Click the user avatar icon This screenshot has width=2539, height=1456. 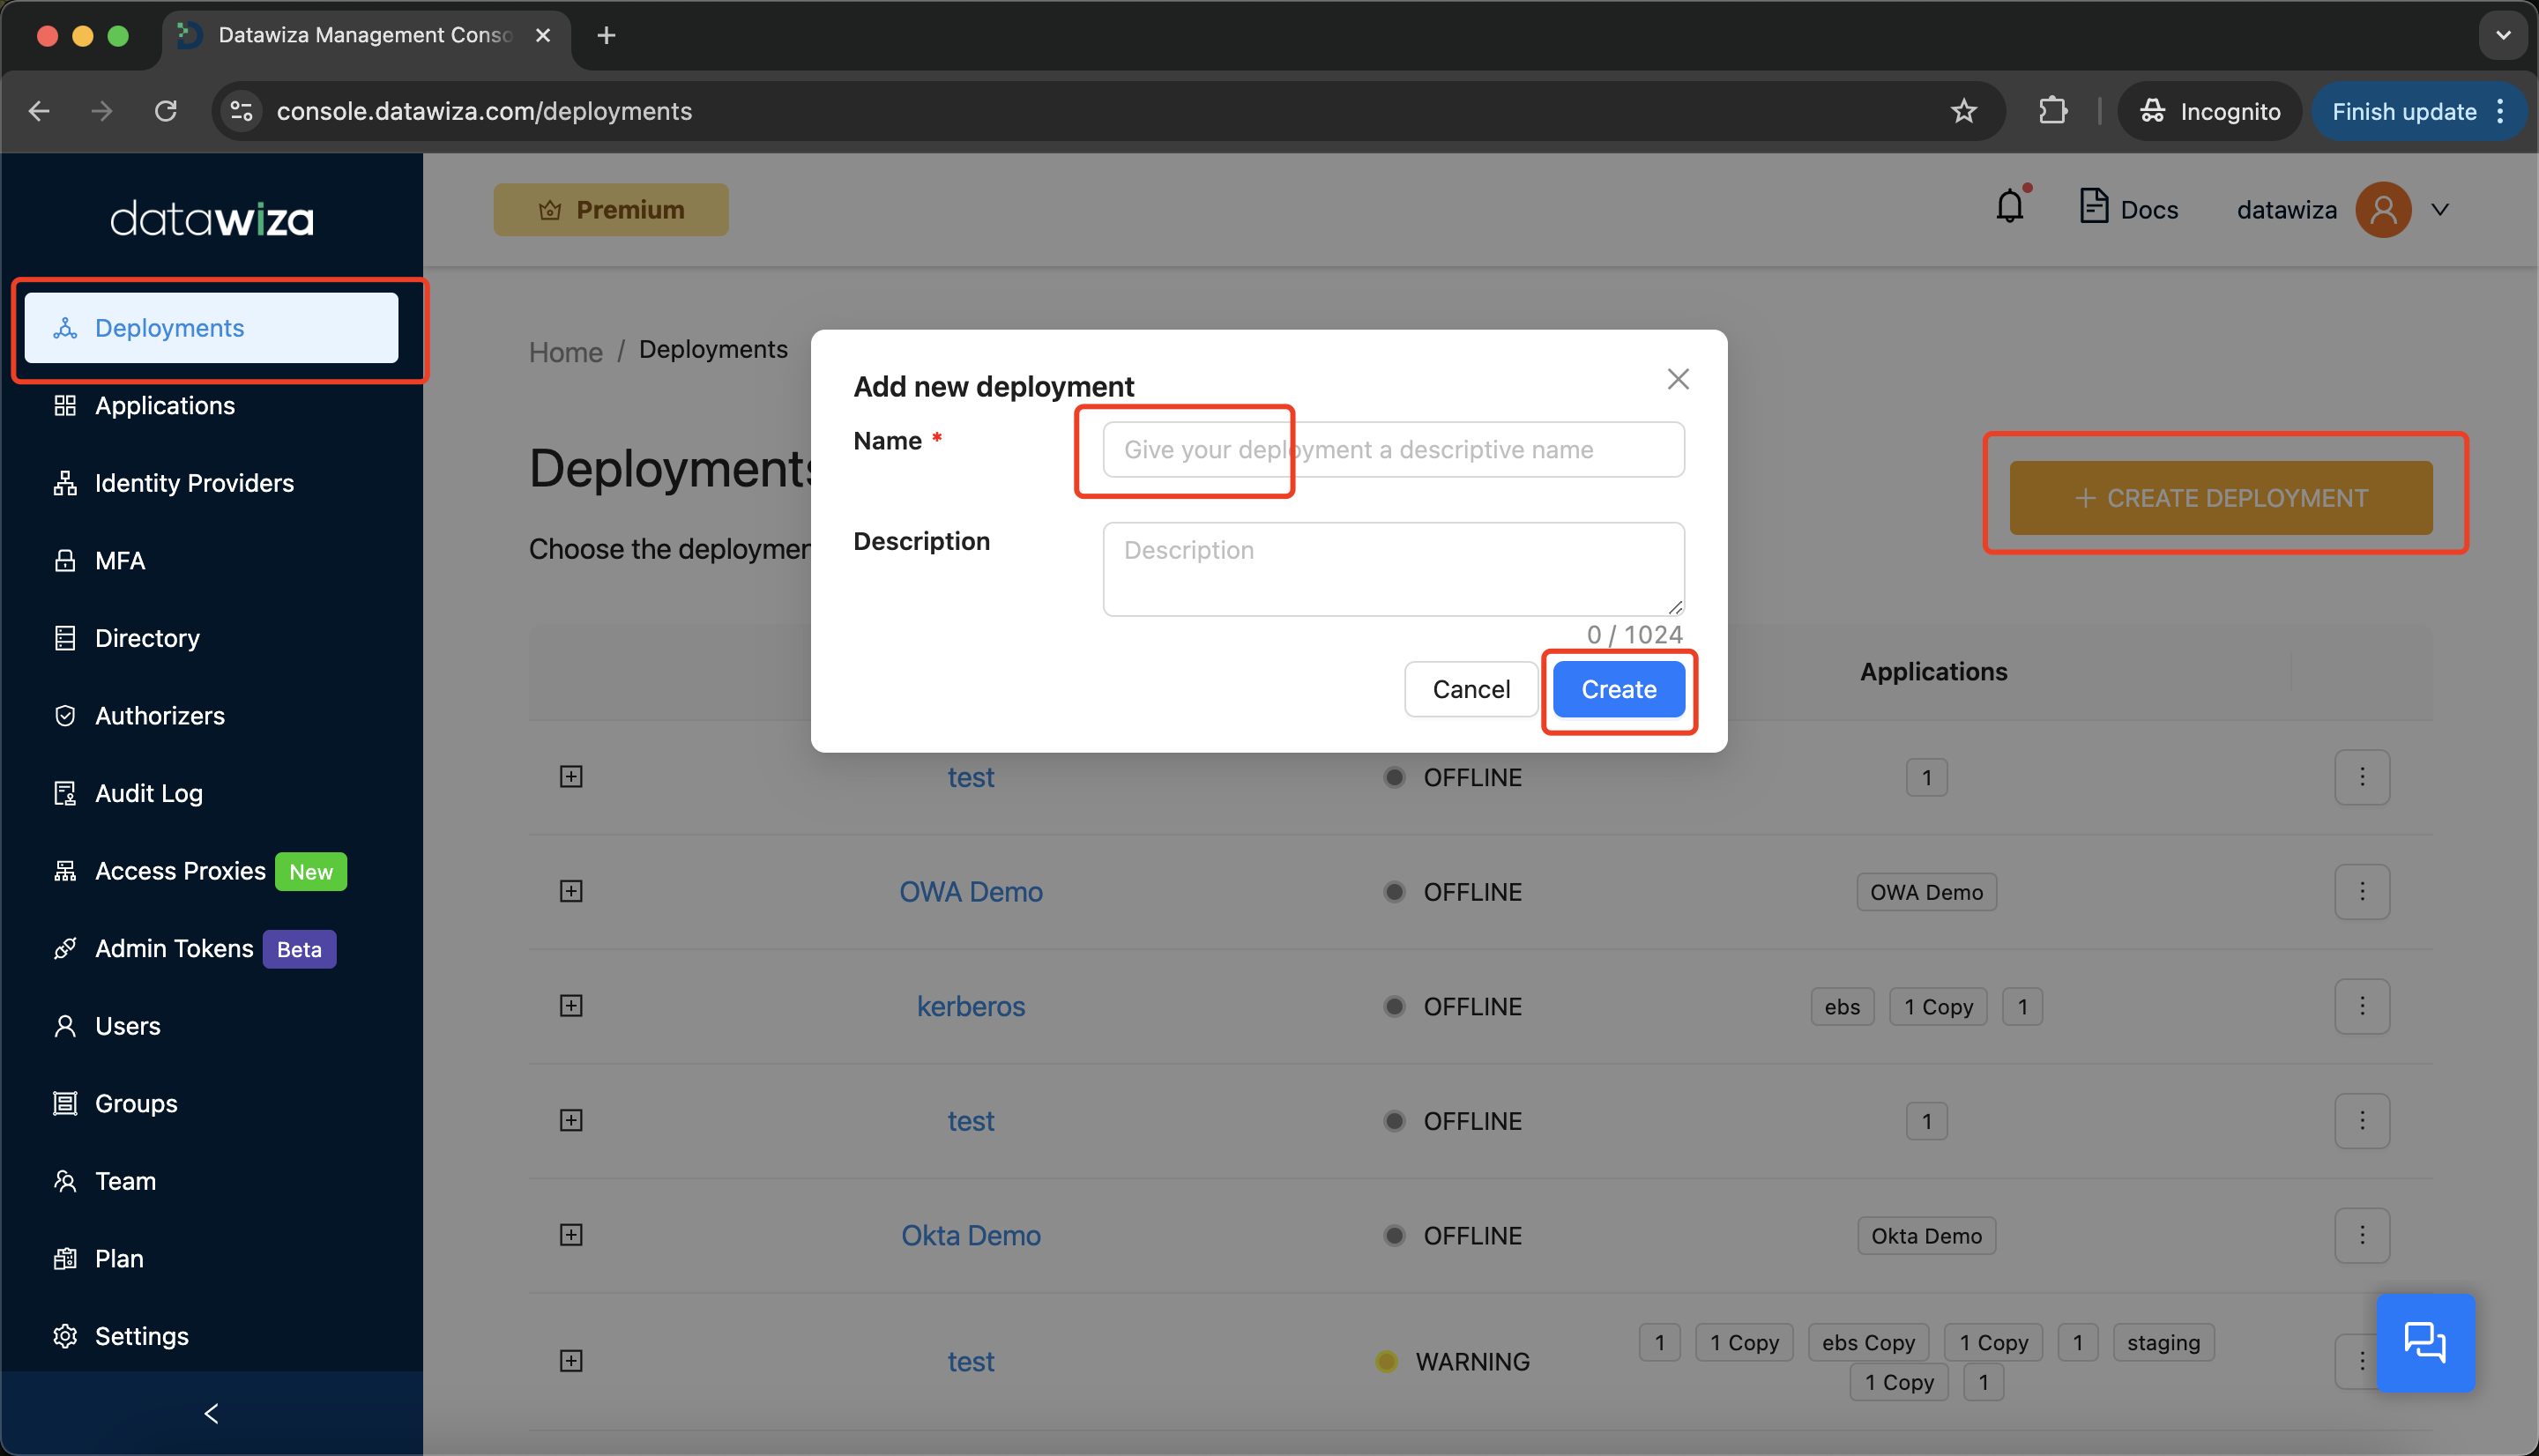[2383, 209]
